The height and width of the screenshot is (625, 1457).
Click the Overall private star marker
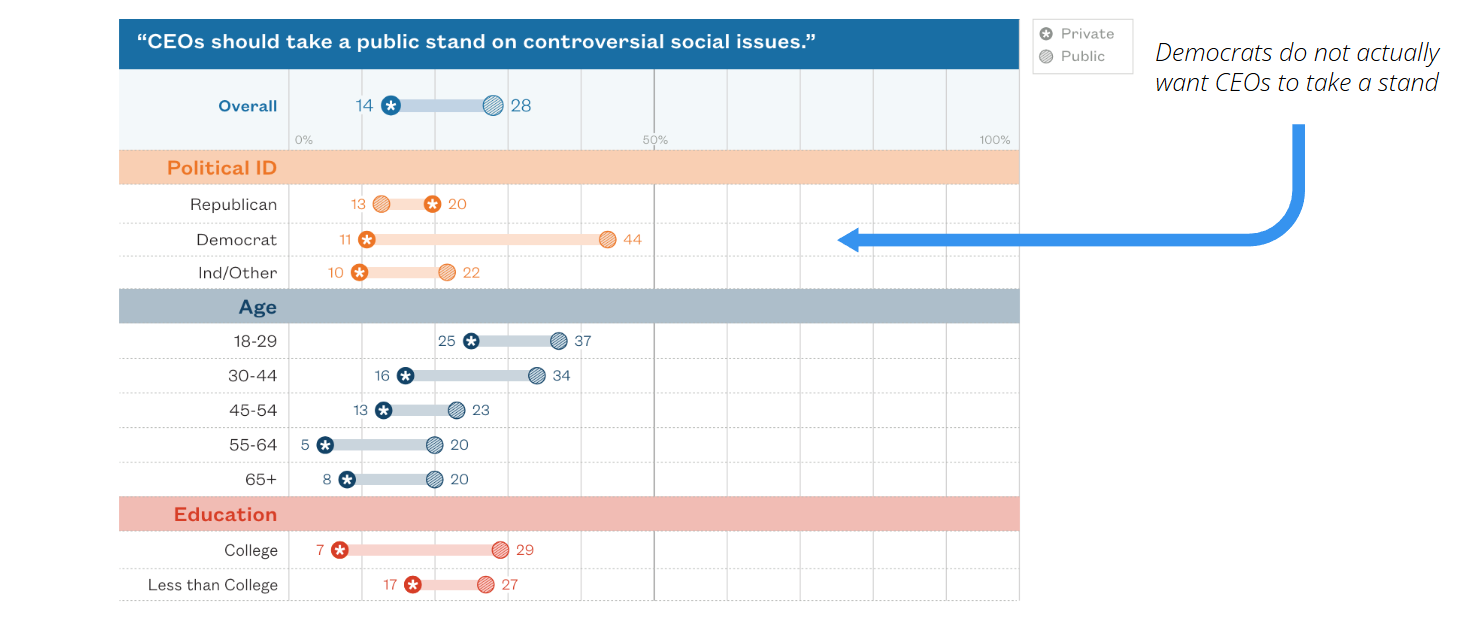(391, 105)
